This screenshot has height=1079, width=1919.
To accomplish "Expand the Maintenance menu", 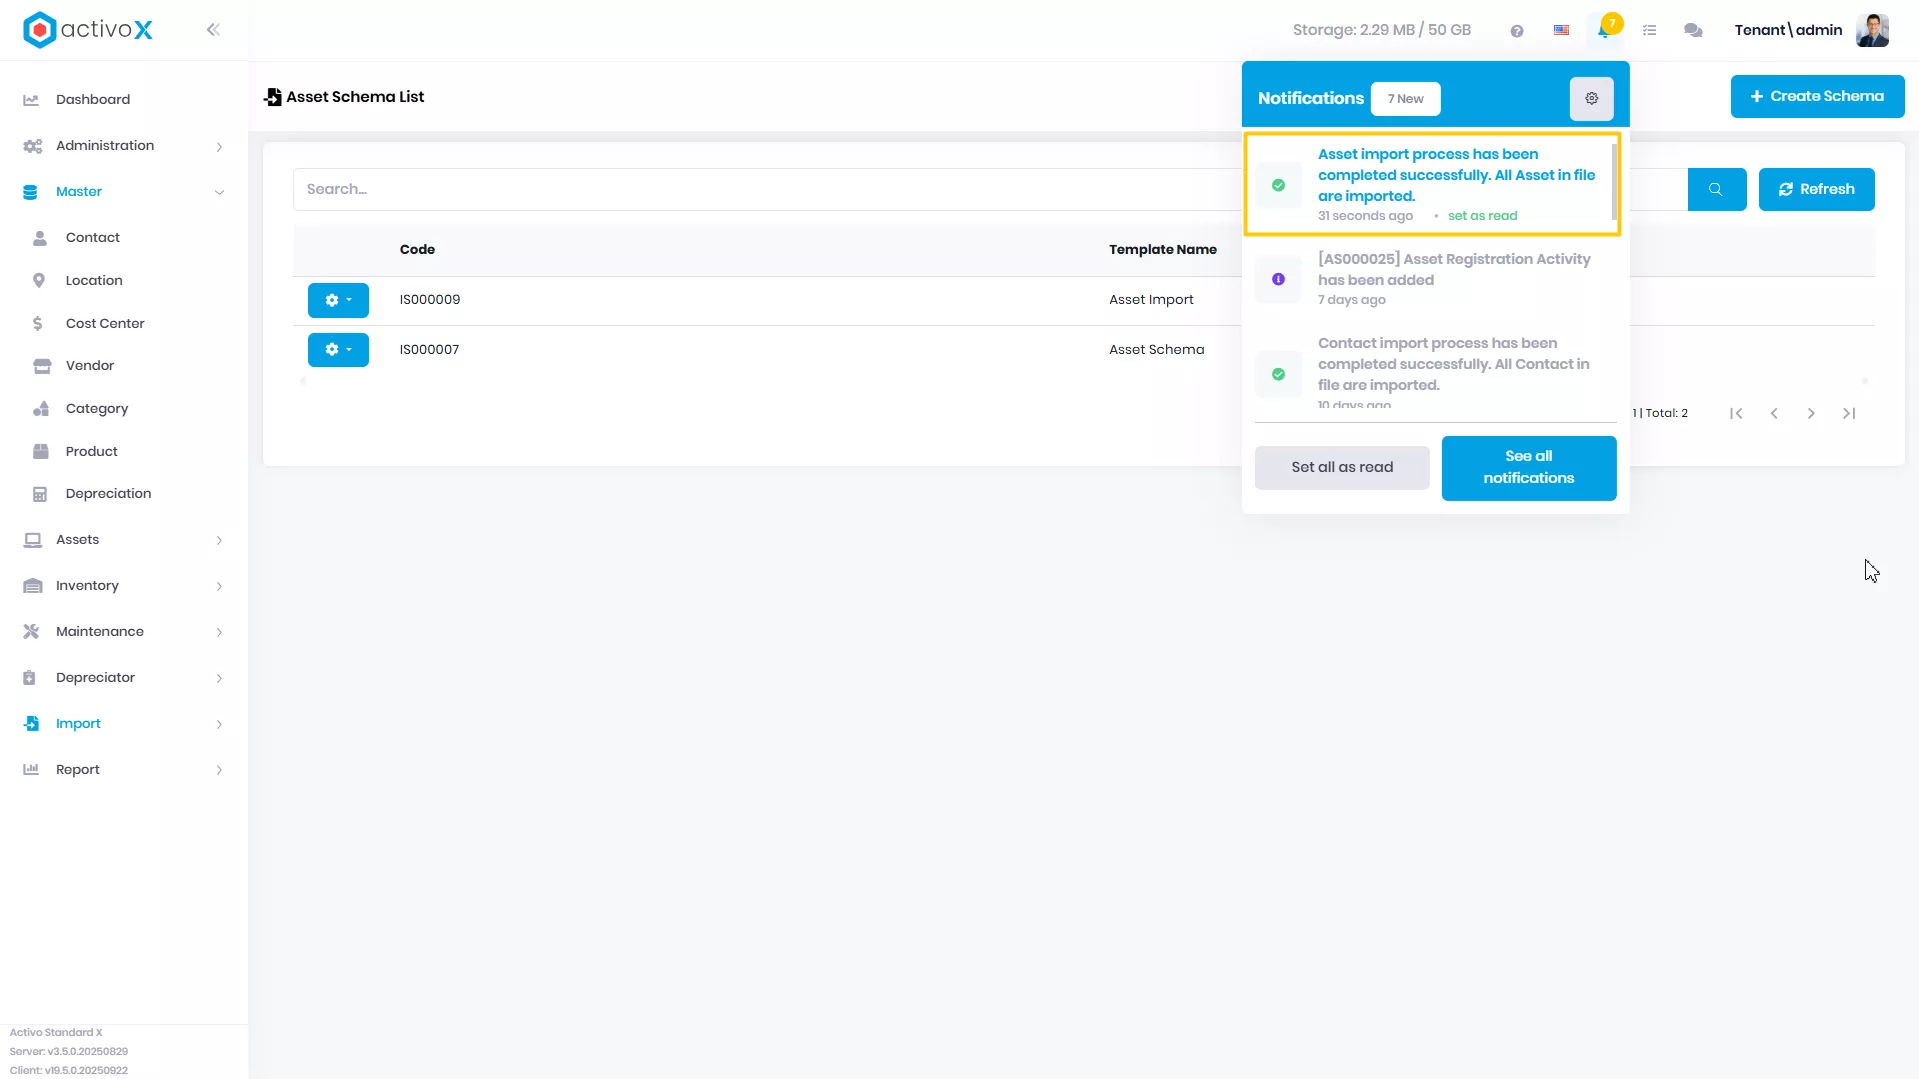I will pyautogui.click(x=124, y=632).
